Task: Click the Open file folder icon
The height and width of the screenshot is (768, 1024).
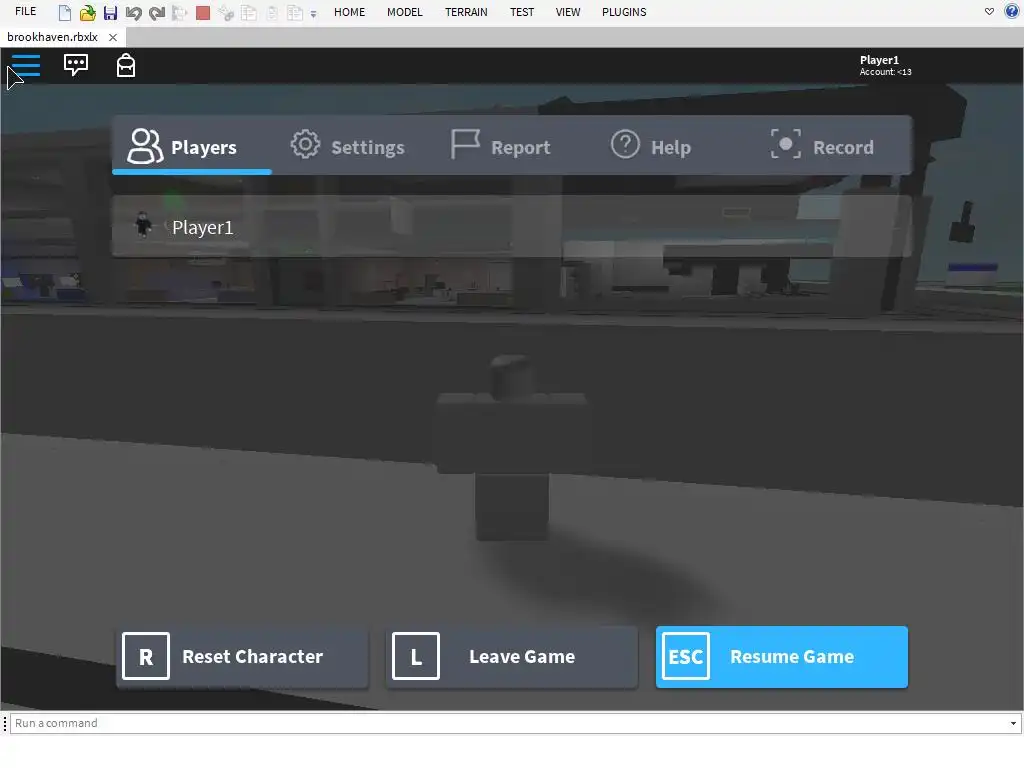Action: (88, 12)
